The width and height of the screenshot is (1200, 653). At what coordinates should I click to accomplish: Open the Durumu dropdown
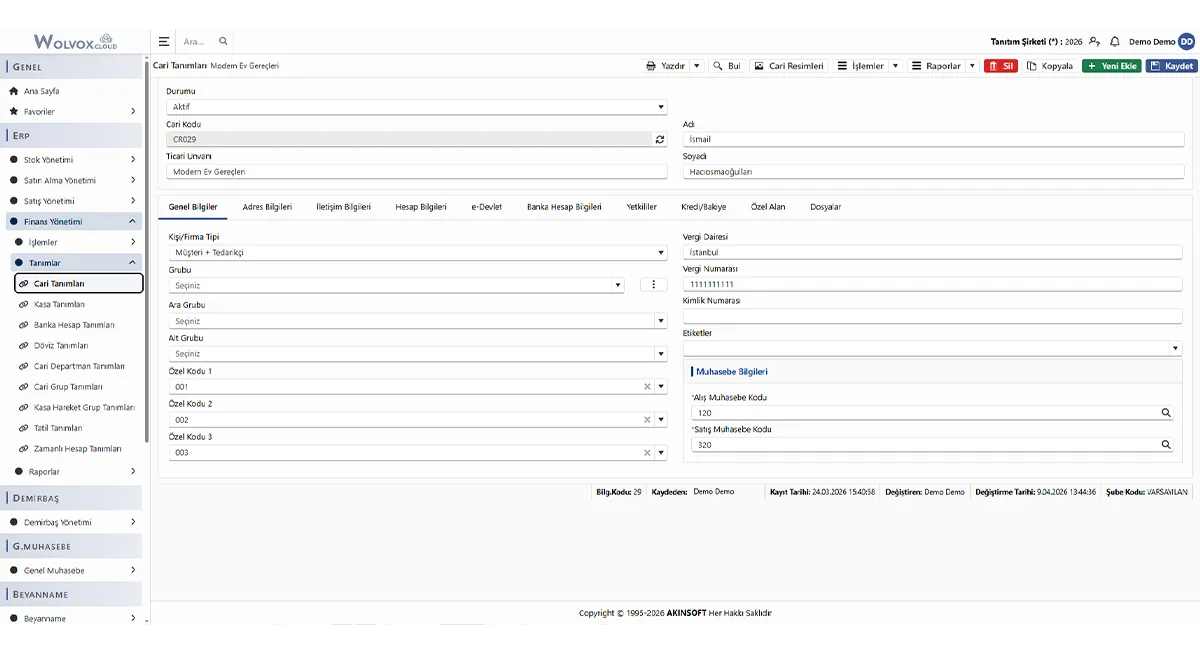[x=416, y=107]
